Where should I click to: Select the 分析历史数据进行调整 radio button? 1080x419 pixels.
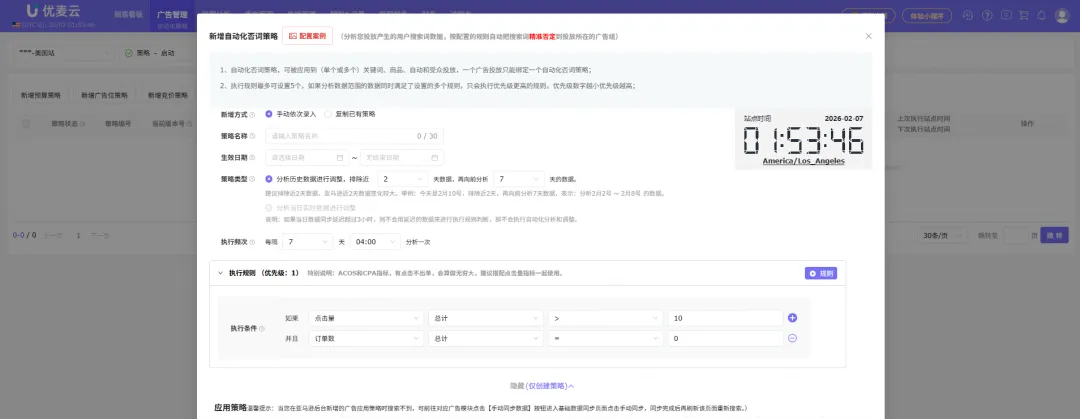(270, 178)
